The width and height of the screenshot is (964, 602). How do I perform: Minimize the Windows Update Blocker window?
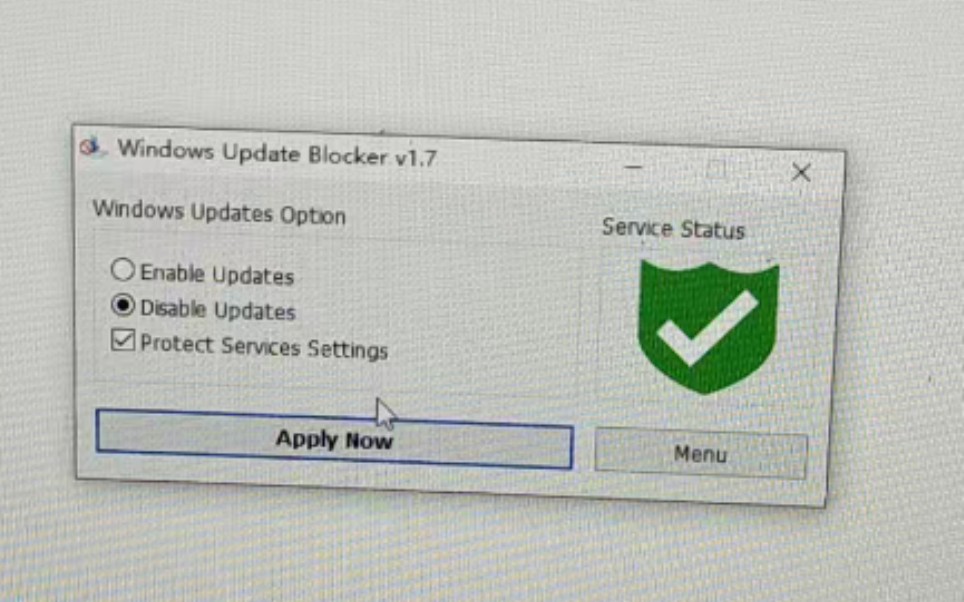(633, 167)
